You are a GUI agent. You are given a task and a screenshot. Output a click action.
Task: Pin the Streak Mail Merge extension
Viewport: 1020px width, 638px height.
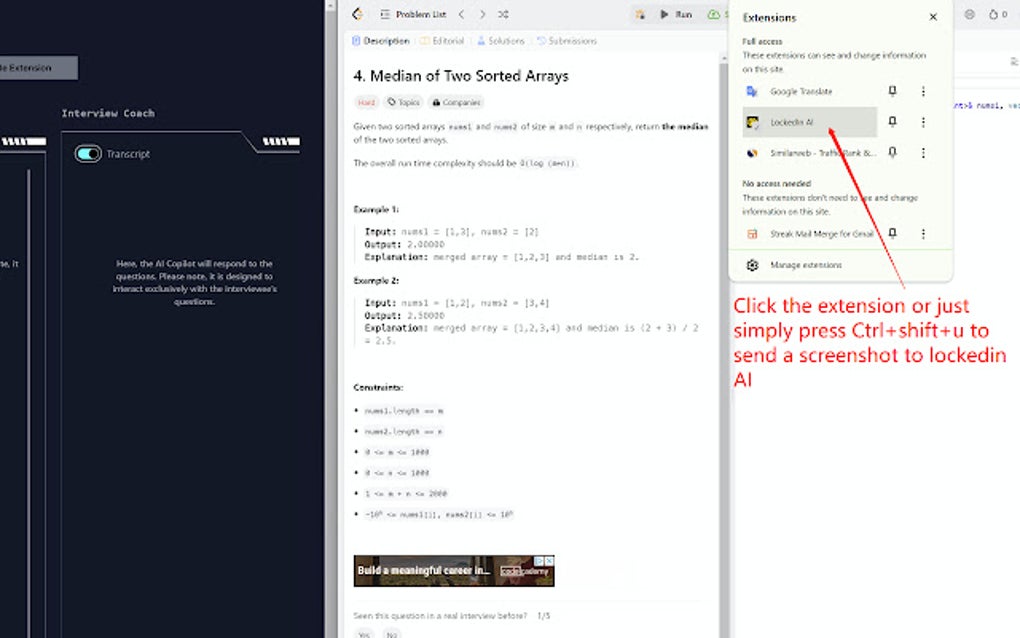coord(893,232)
